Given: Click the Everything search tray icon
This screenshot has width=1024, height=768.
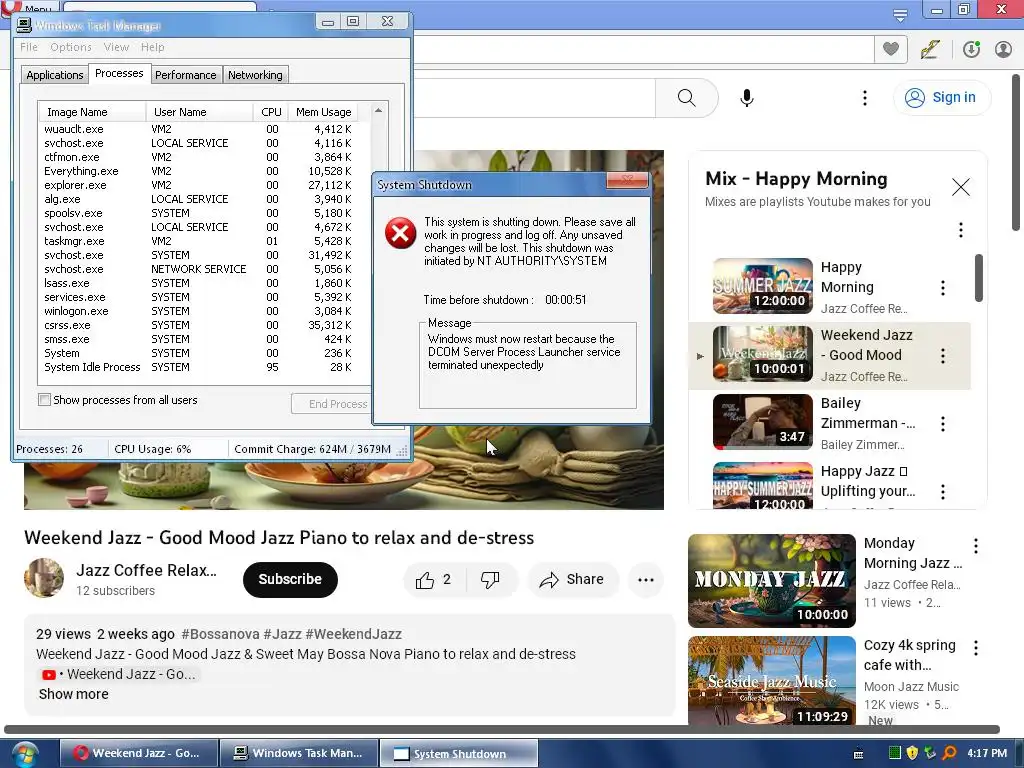Looking at the screenshot, I should pos(949,752).
